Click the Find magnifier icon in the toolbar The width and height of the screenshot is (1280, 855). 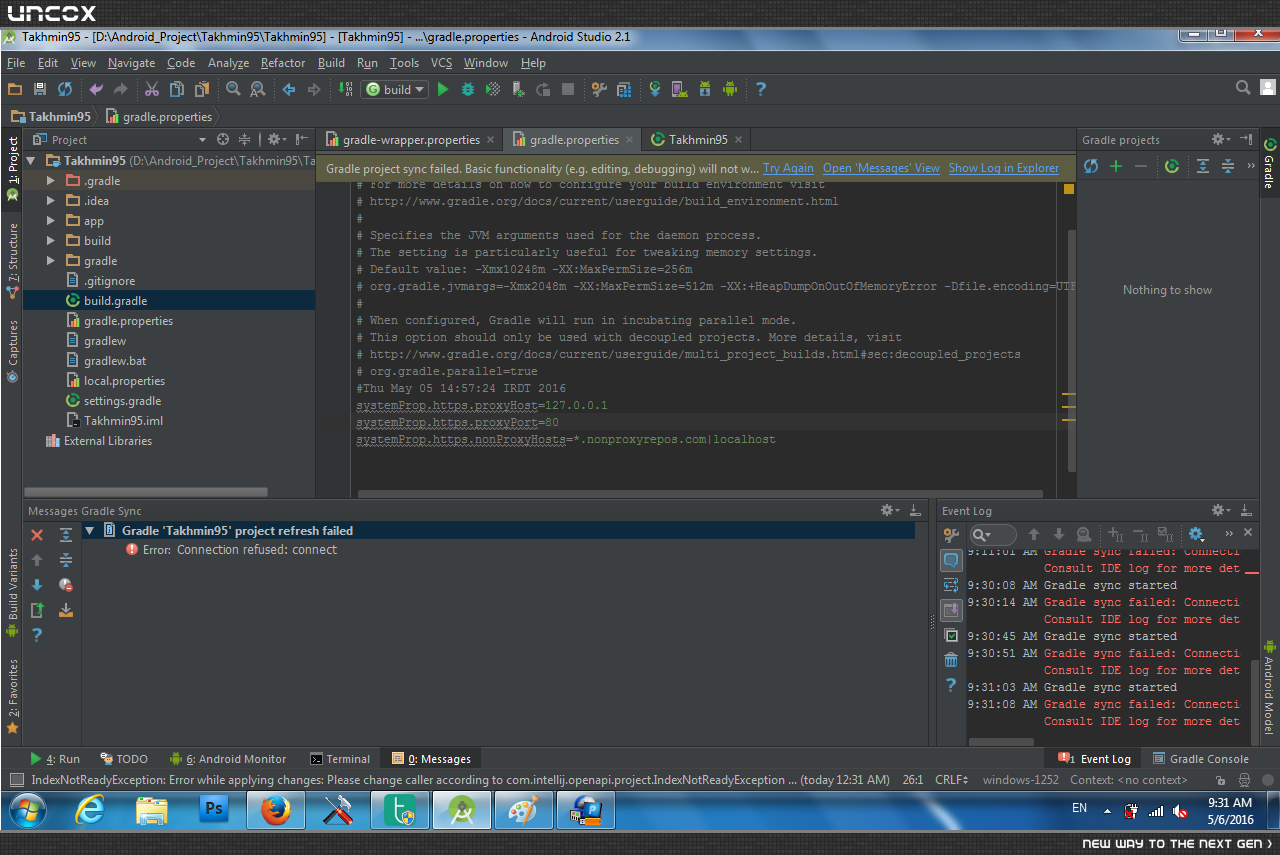tap(233, 89)
